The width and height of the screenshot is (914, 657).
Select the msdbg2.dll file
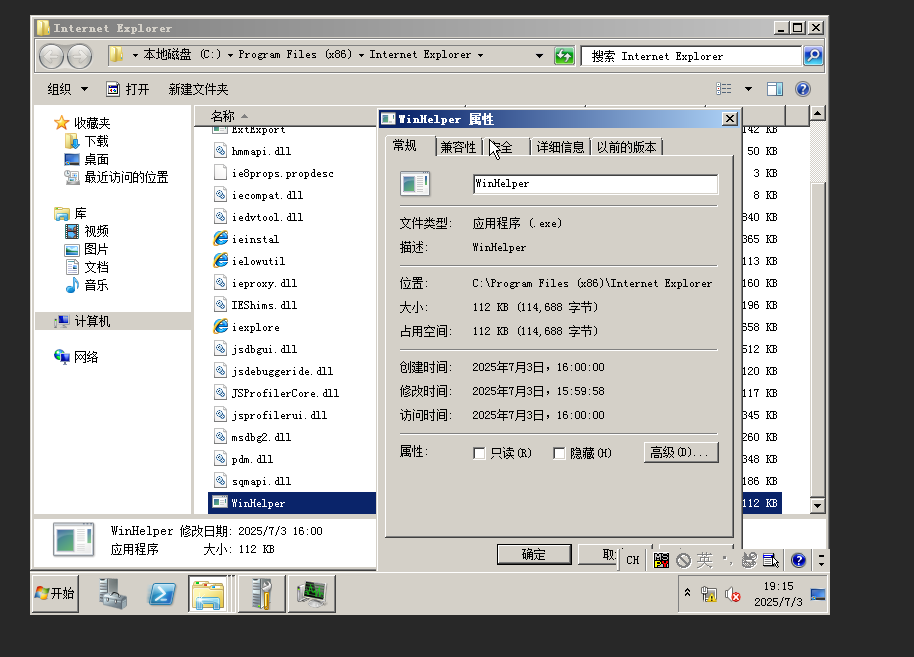pos(253,437)
